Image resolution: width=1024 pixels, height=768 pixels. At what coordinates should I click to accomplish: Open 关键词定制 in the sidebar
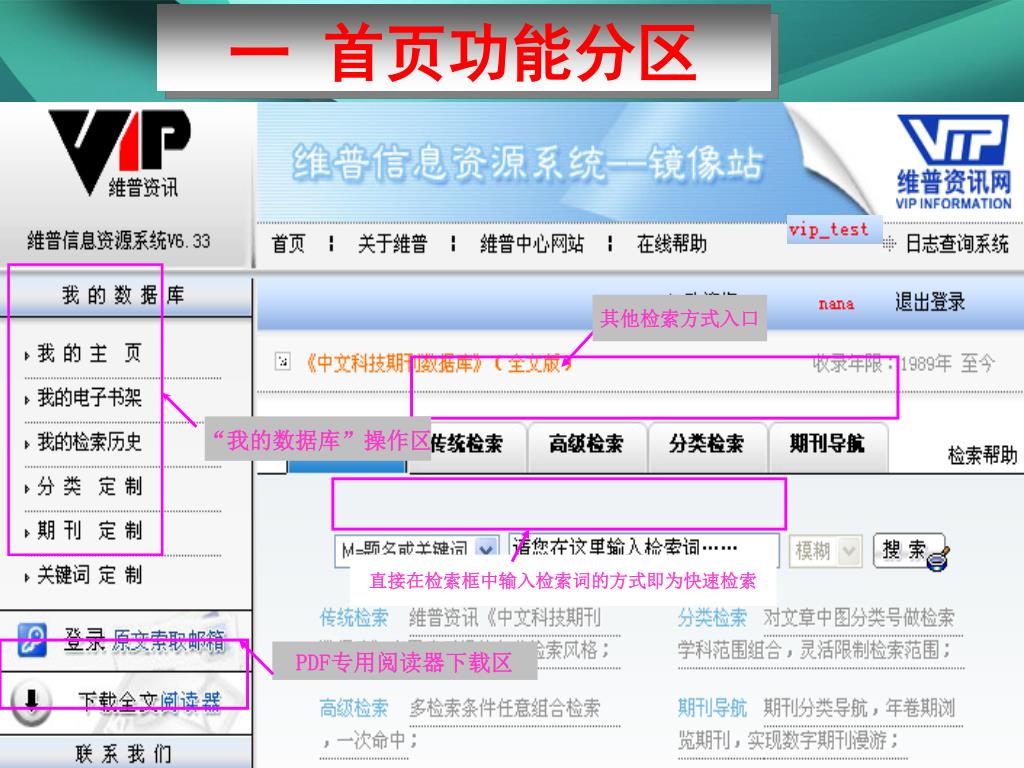click(x=89, y=575)
